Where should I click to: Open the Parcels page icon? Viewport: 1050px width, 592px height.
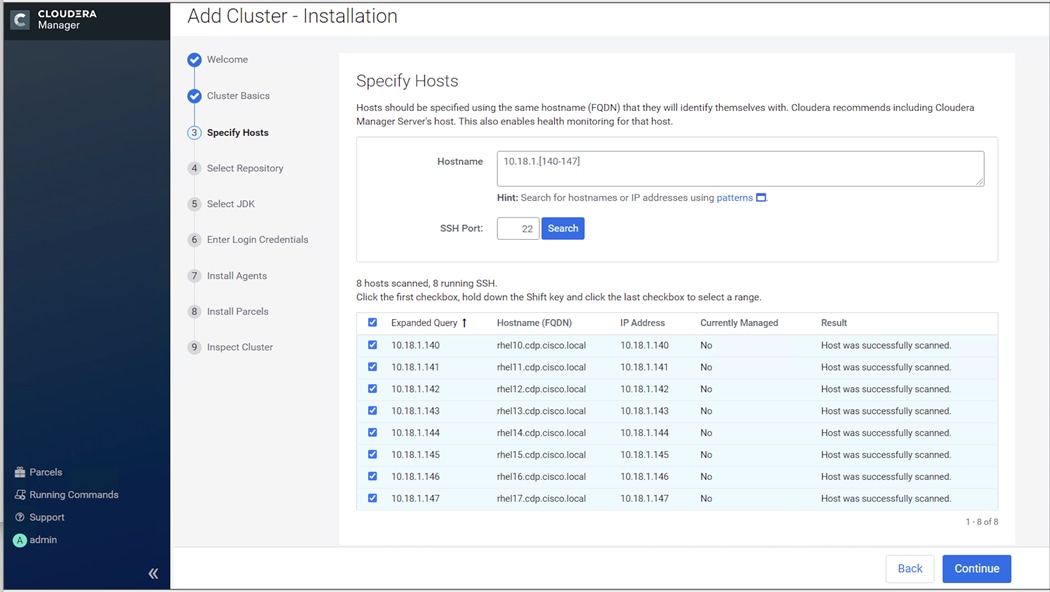pyautogui.click(x=20, y=472)
